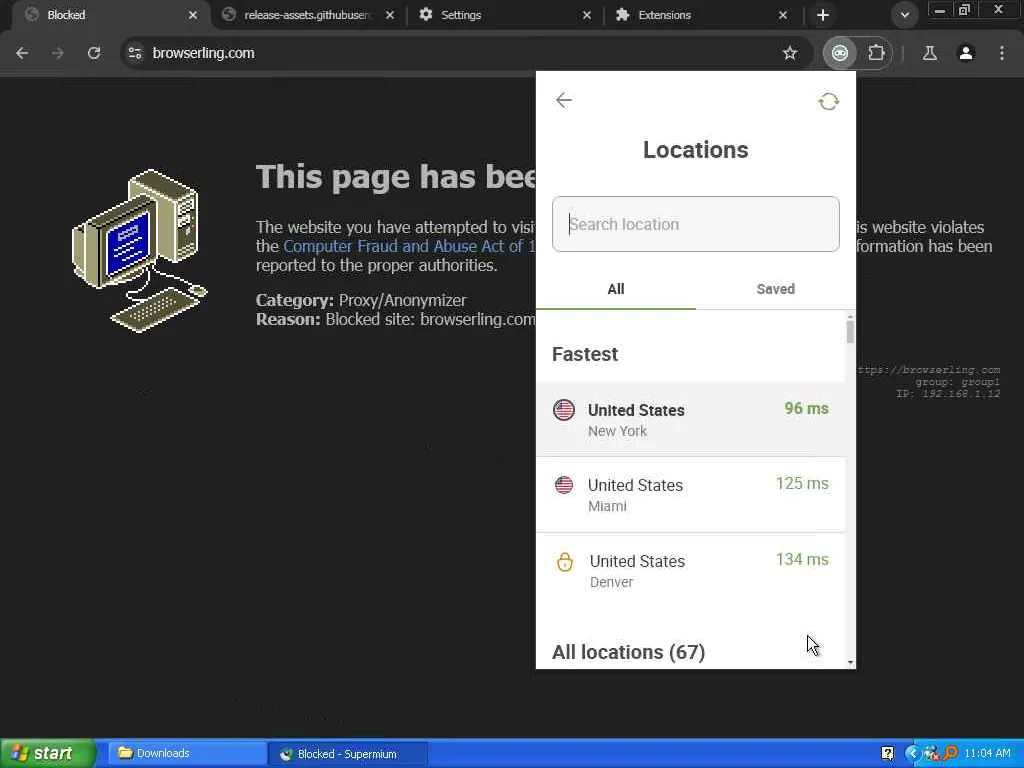Open Downloads folder from taskbar
The width and height of the screenshot is (1024, 768).
(x=186, y=754)
